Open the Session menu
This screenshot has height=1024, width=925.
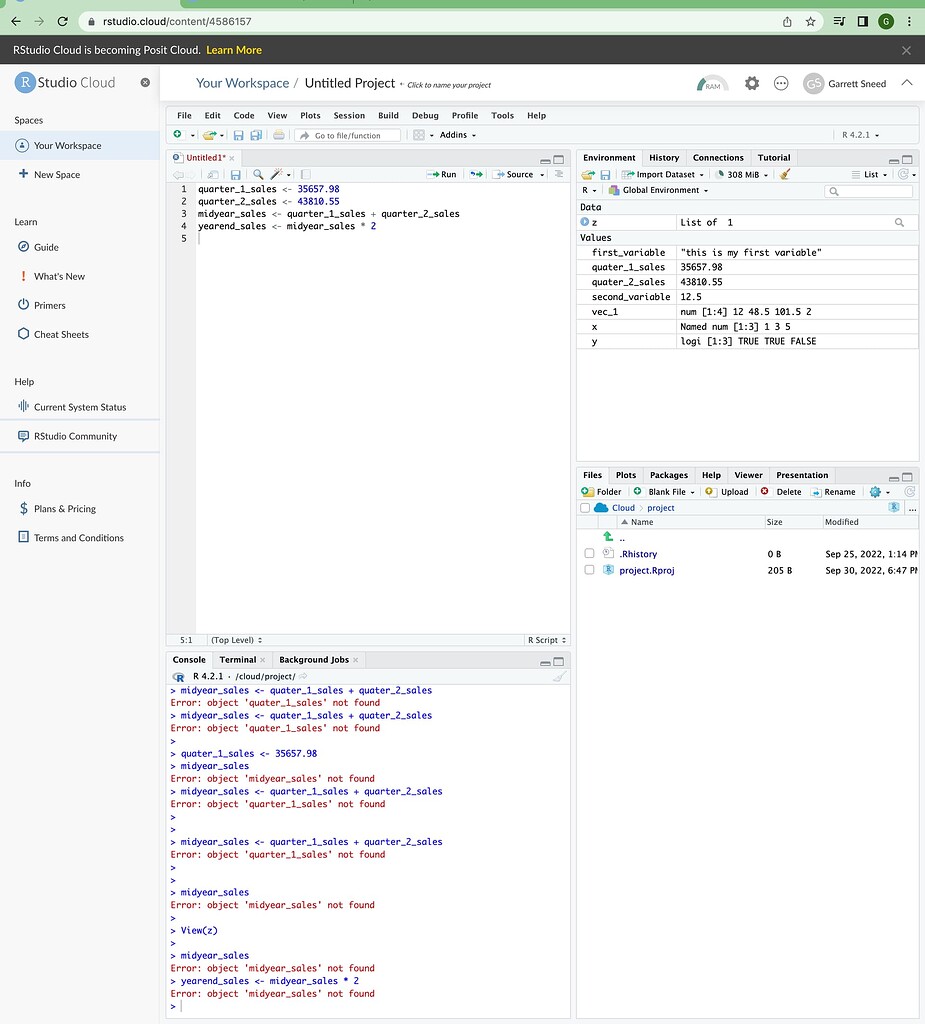(x=349, y=116)
